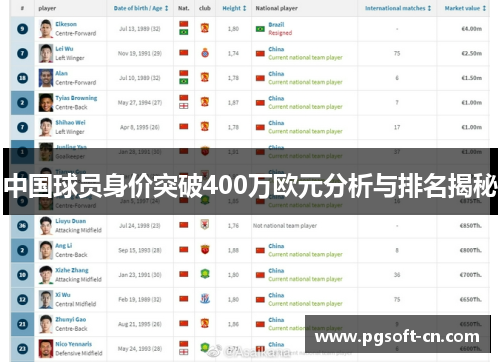Click the club crest in Shihao Wei's row
The image size is (500, 362).
(205, 126)
